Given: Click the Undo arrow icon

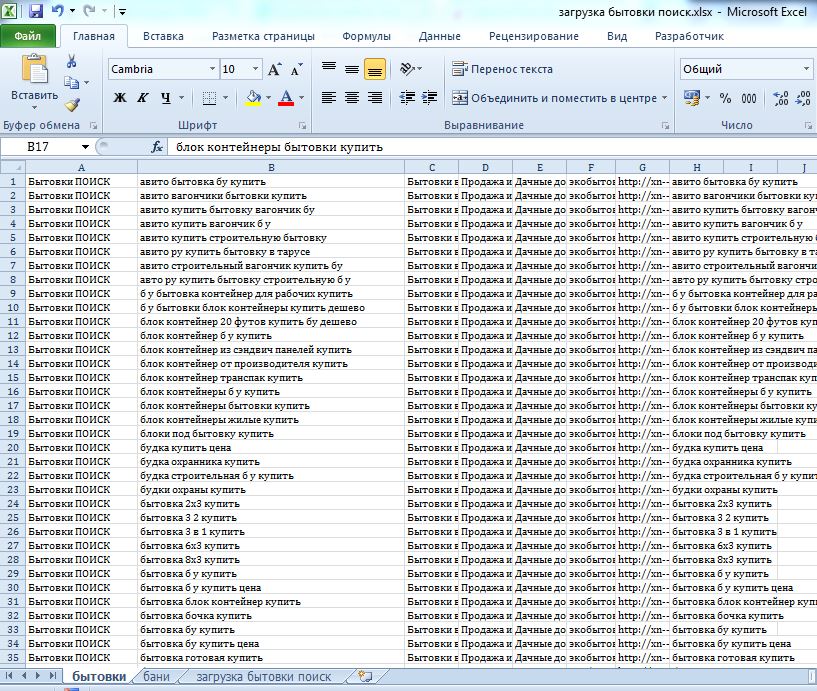Looking at the screenshot, I should click(57, 10).
